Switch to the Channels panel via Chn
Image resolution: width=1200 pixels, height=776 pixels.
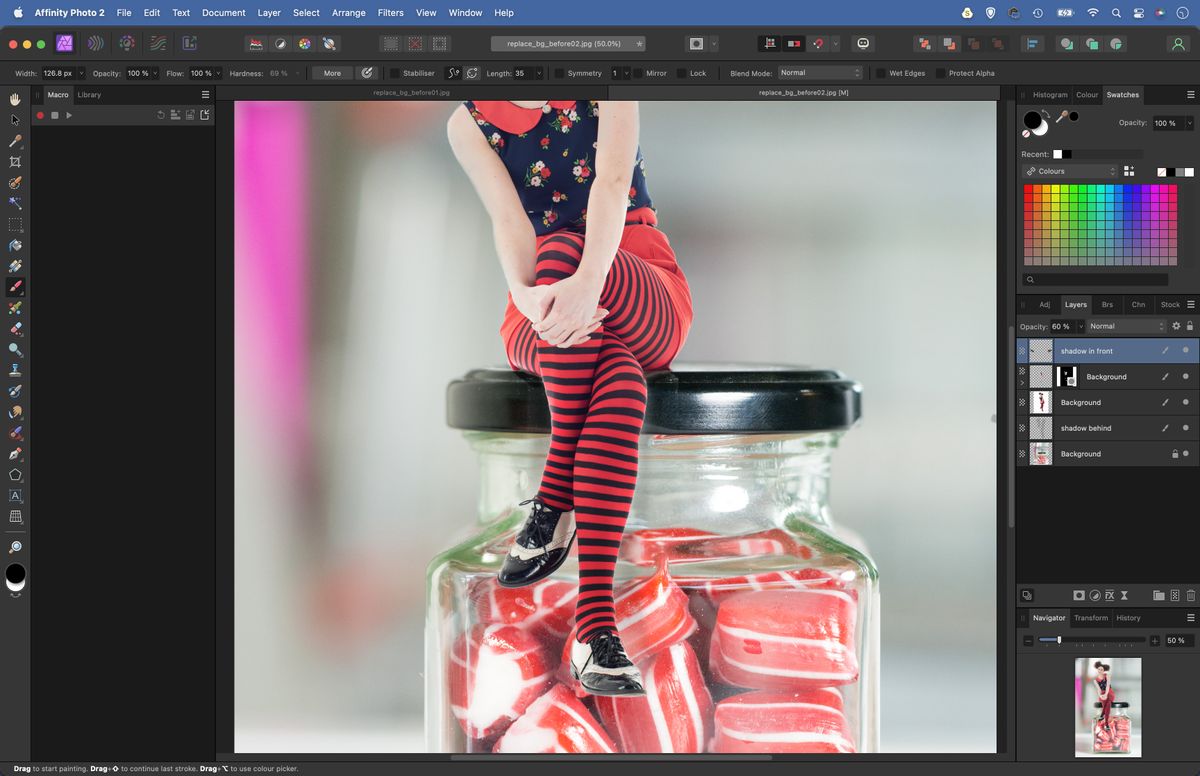(1137, 305)
